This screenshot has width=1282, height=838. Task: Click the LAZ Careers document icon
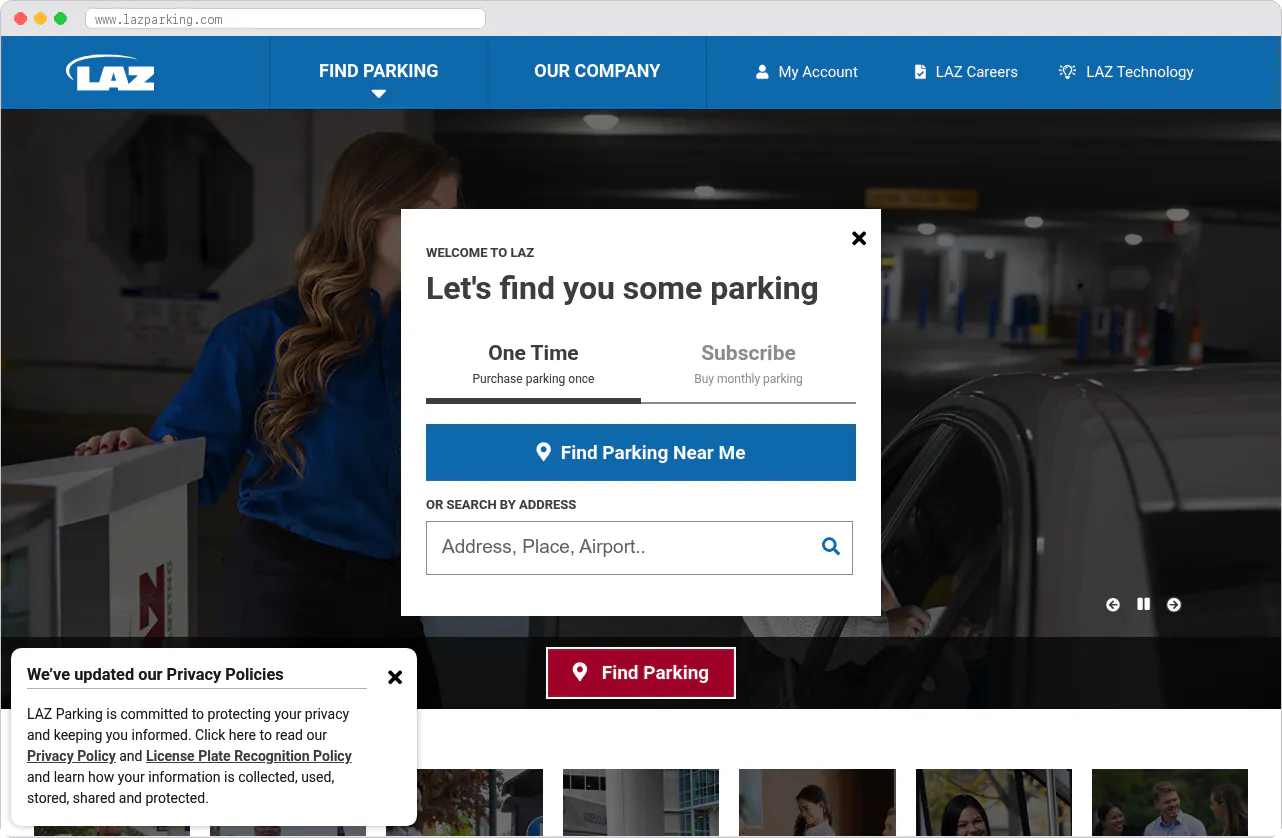coord(920,72)
